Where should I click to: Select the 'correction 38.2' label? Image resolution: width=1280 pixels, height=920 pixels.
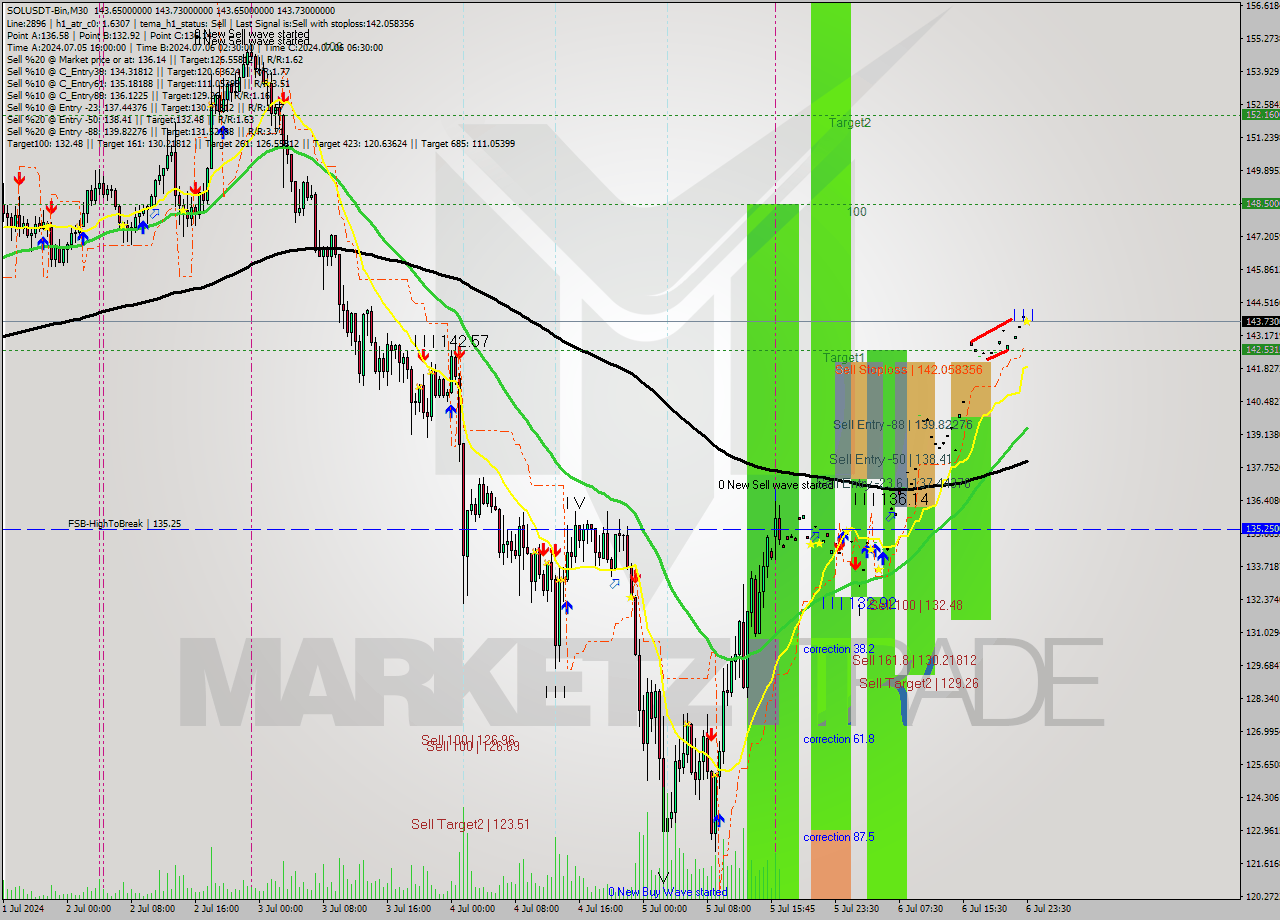839,649
